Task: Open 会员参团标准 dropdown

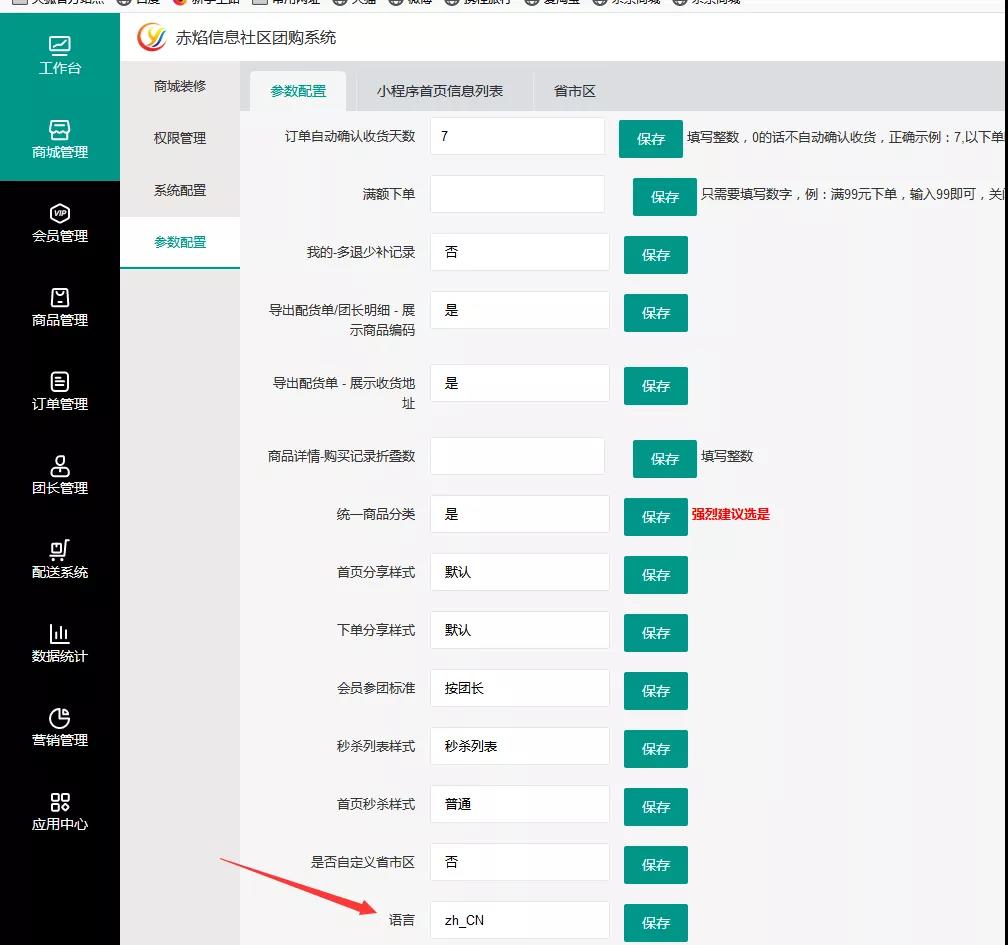Action: [520, 688]
